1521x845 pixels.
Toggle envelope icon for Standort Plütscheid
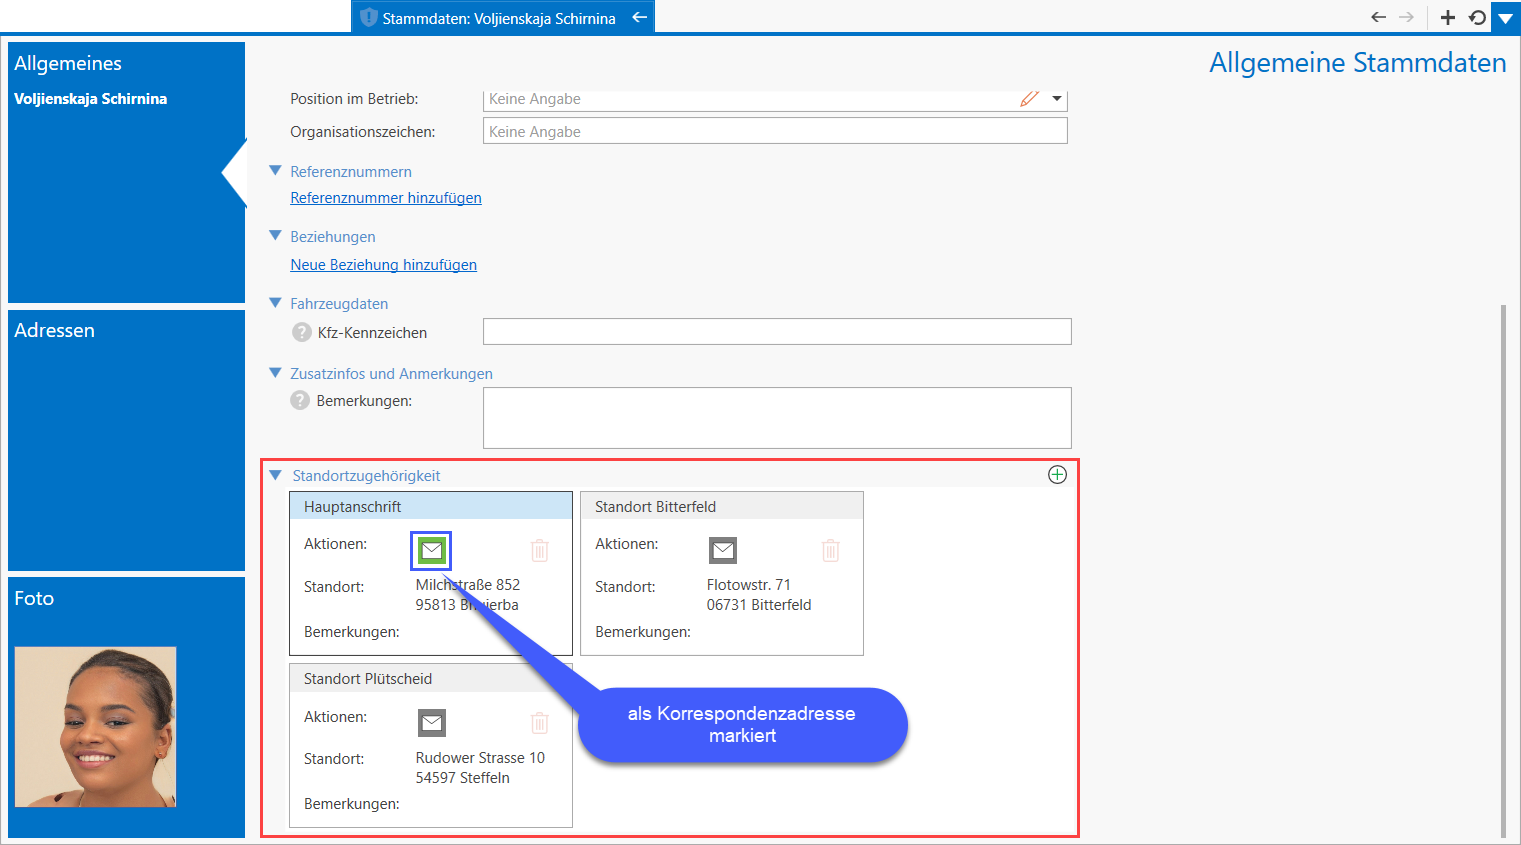[x=431, y=722]
